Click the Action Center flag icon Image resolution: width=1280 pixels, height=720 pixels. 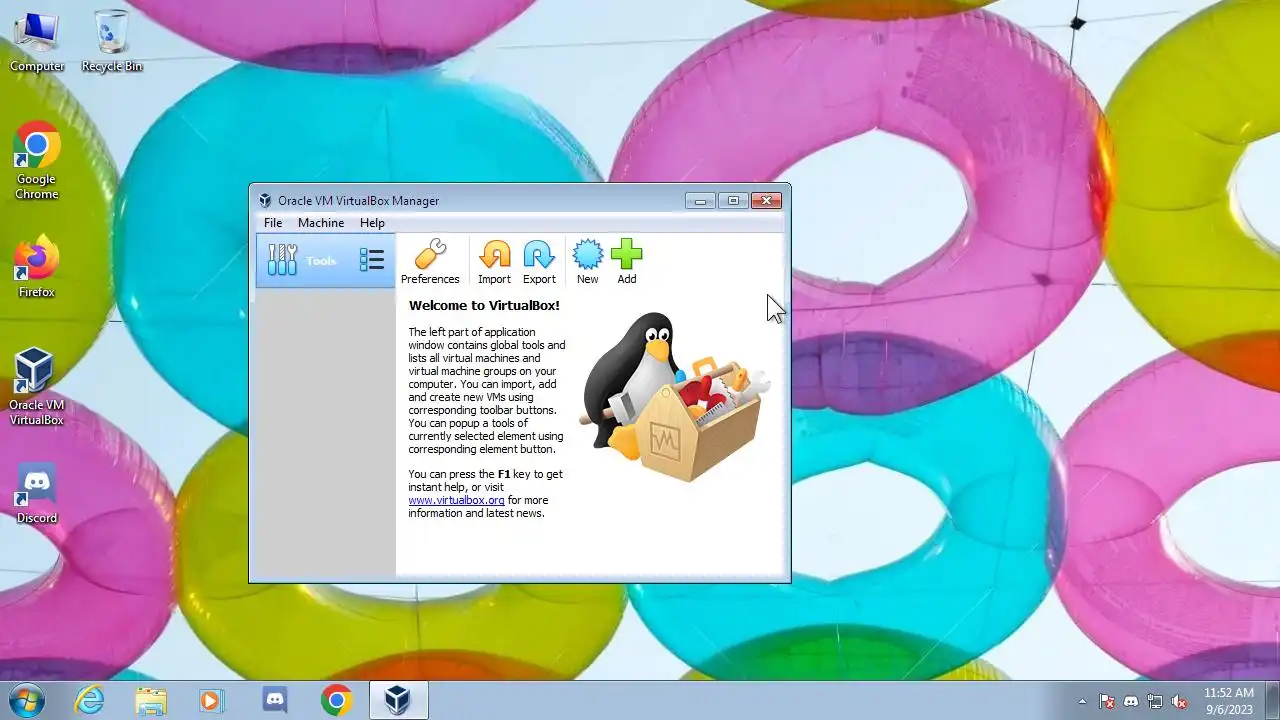pos(1107,702)
